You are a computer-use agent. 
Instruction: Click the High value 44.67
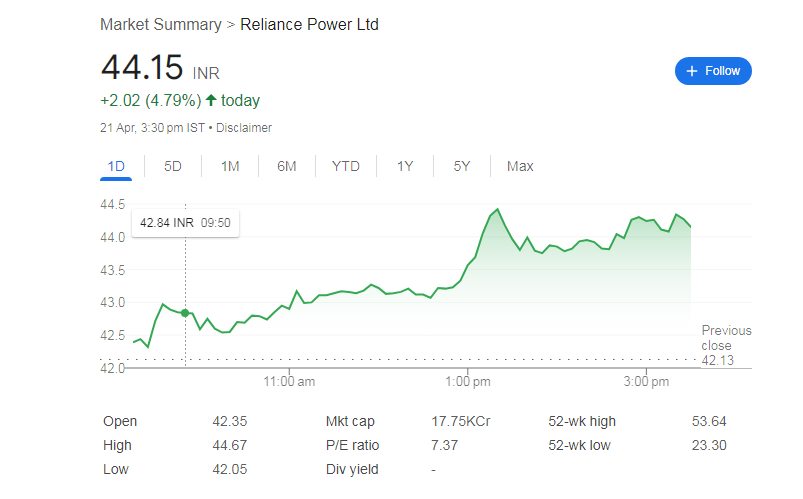pos(230,445)
